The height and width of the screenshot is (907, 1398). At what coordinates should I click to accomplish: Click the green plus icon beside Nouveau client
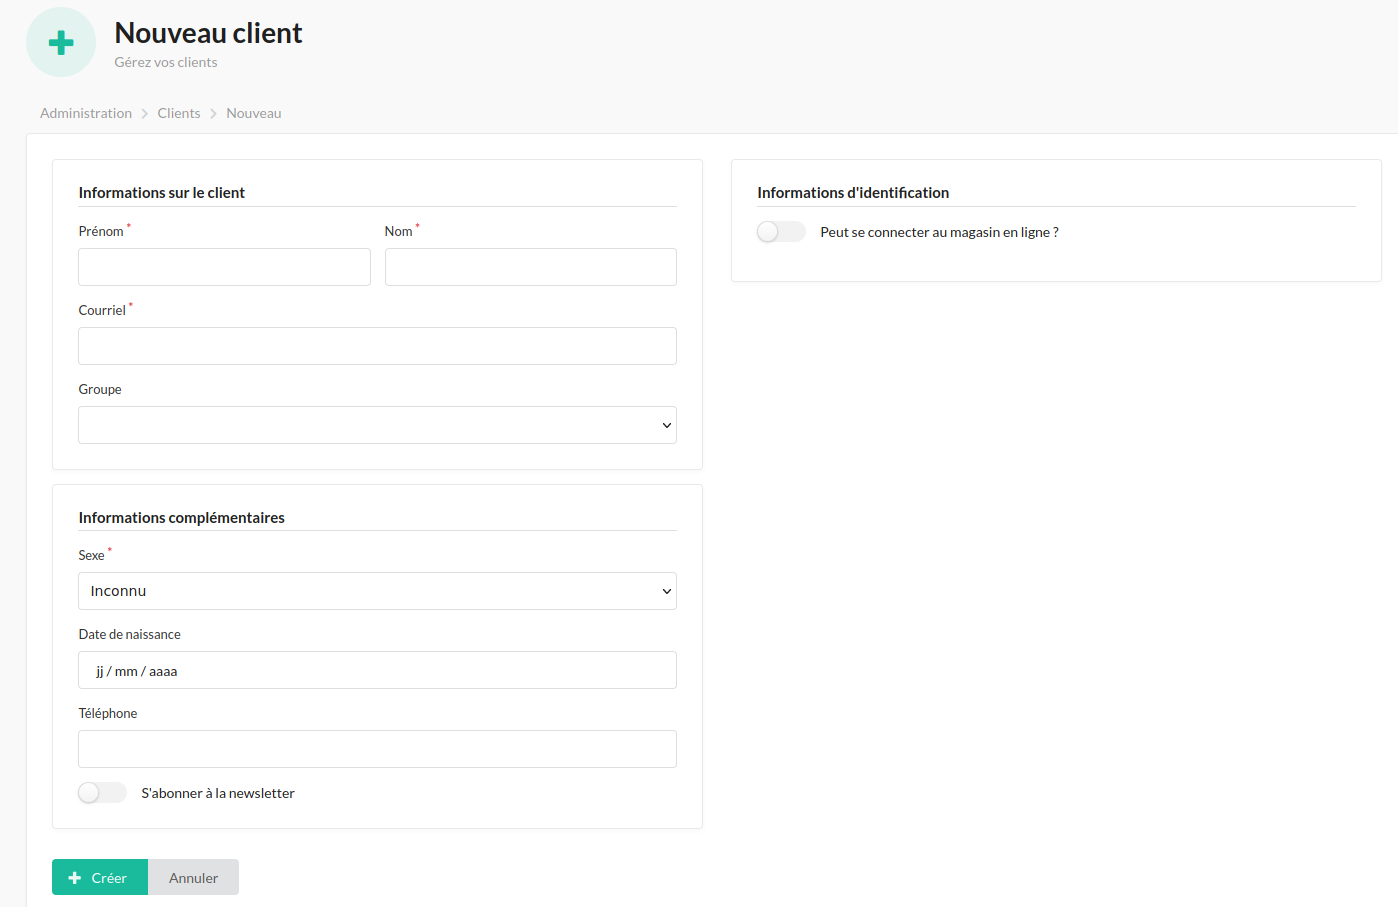click(61, 42)
